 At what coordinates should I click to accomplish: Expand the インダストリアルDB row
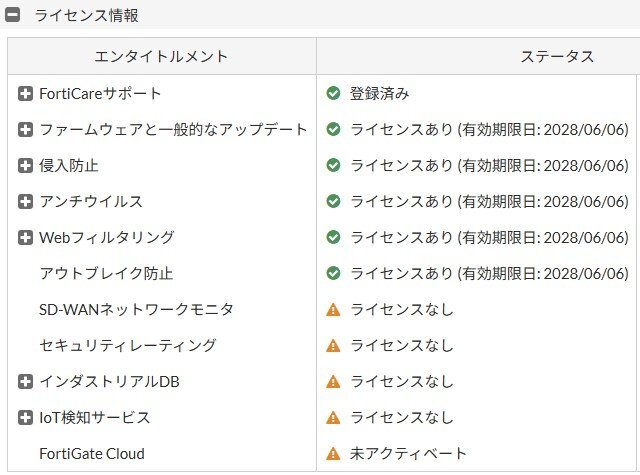[x=26, y=381]
